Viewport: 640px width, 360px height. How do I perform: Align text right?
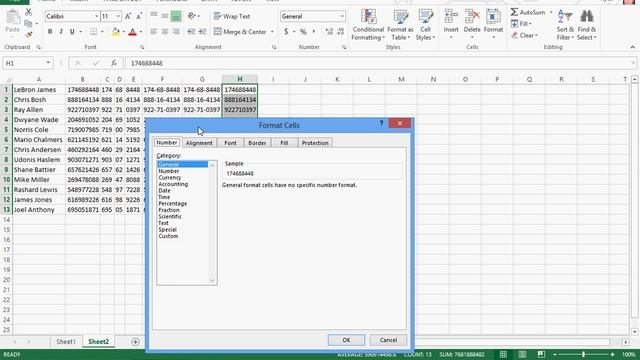coord(176,32)
